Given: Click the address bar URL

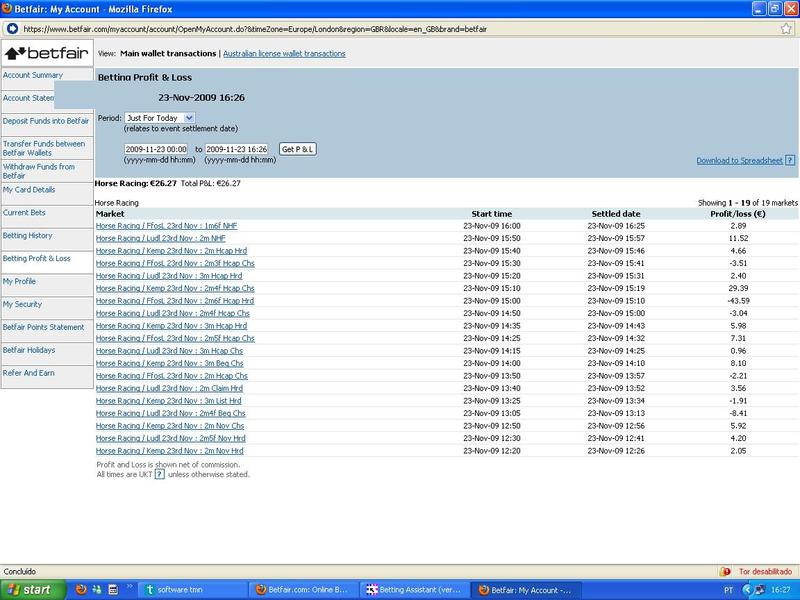Looking at the screenshot, I should click(255, 29).
